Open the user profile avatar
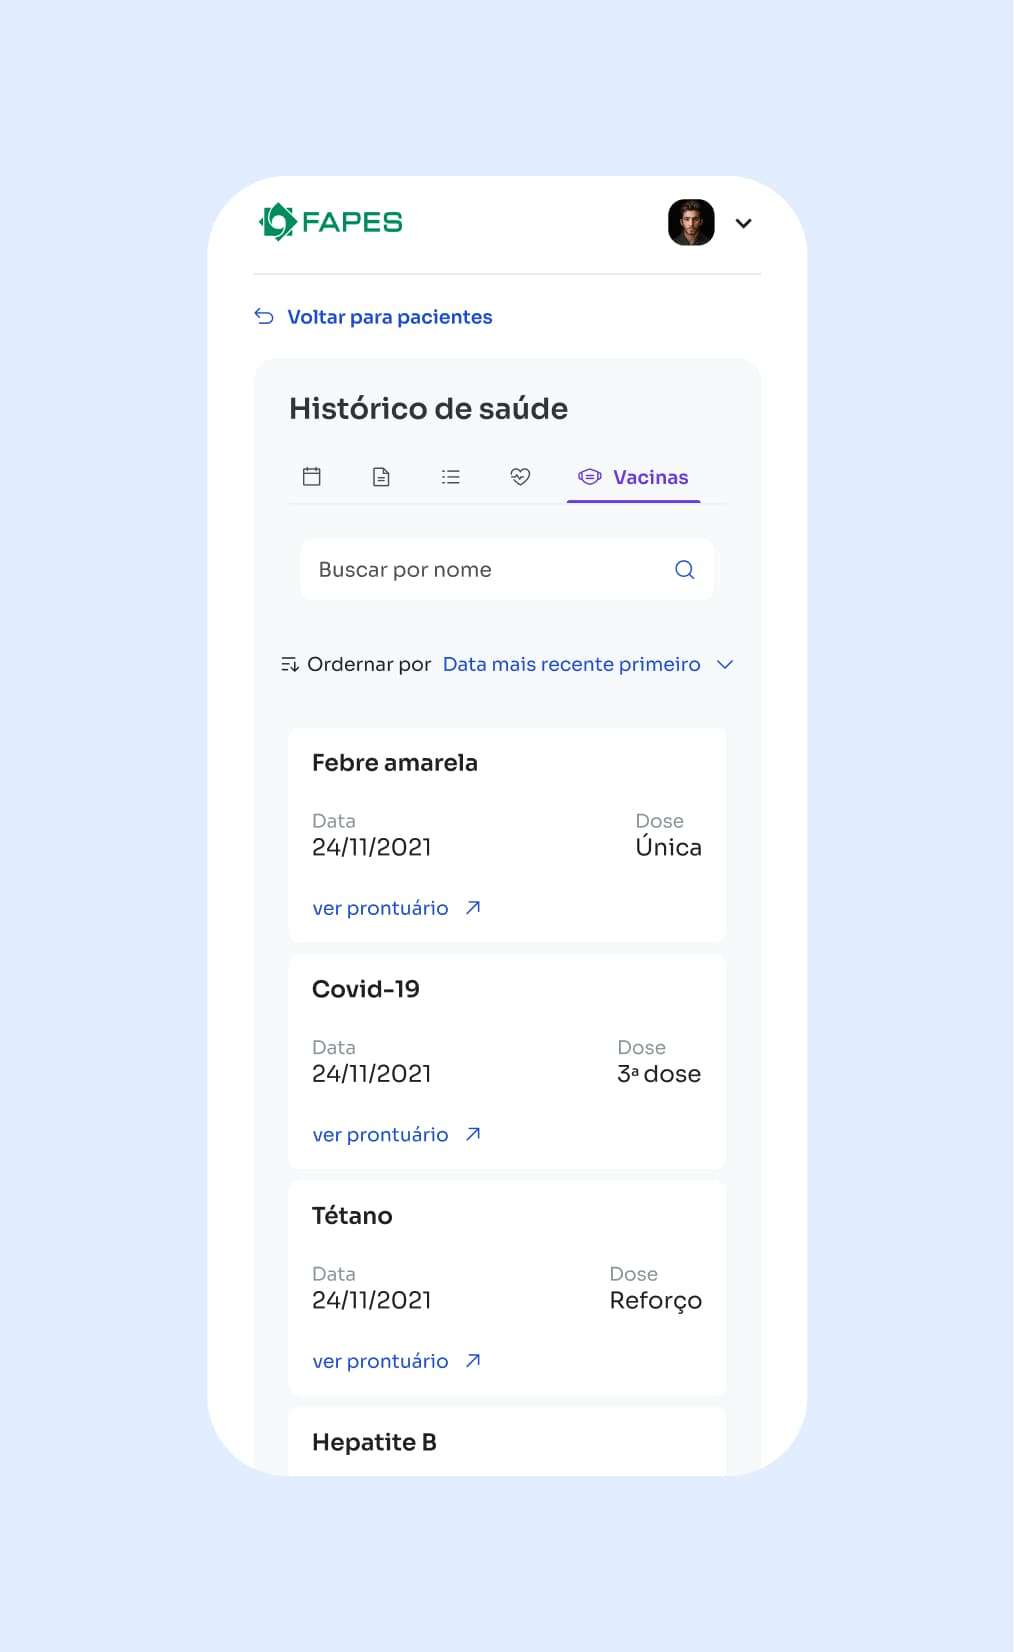 [691, 222]
